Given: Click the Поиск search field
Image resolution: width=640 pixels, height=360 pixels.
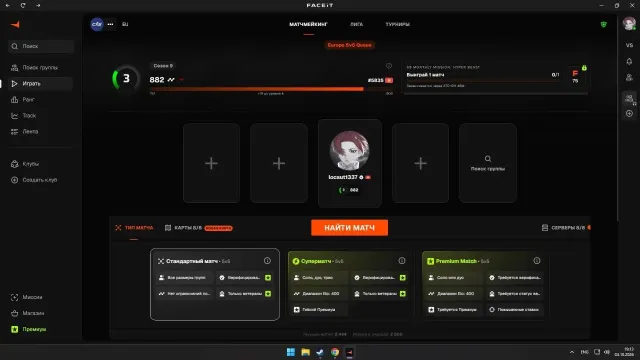Looking at the screenshot, I should pos(41,46).
